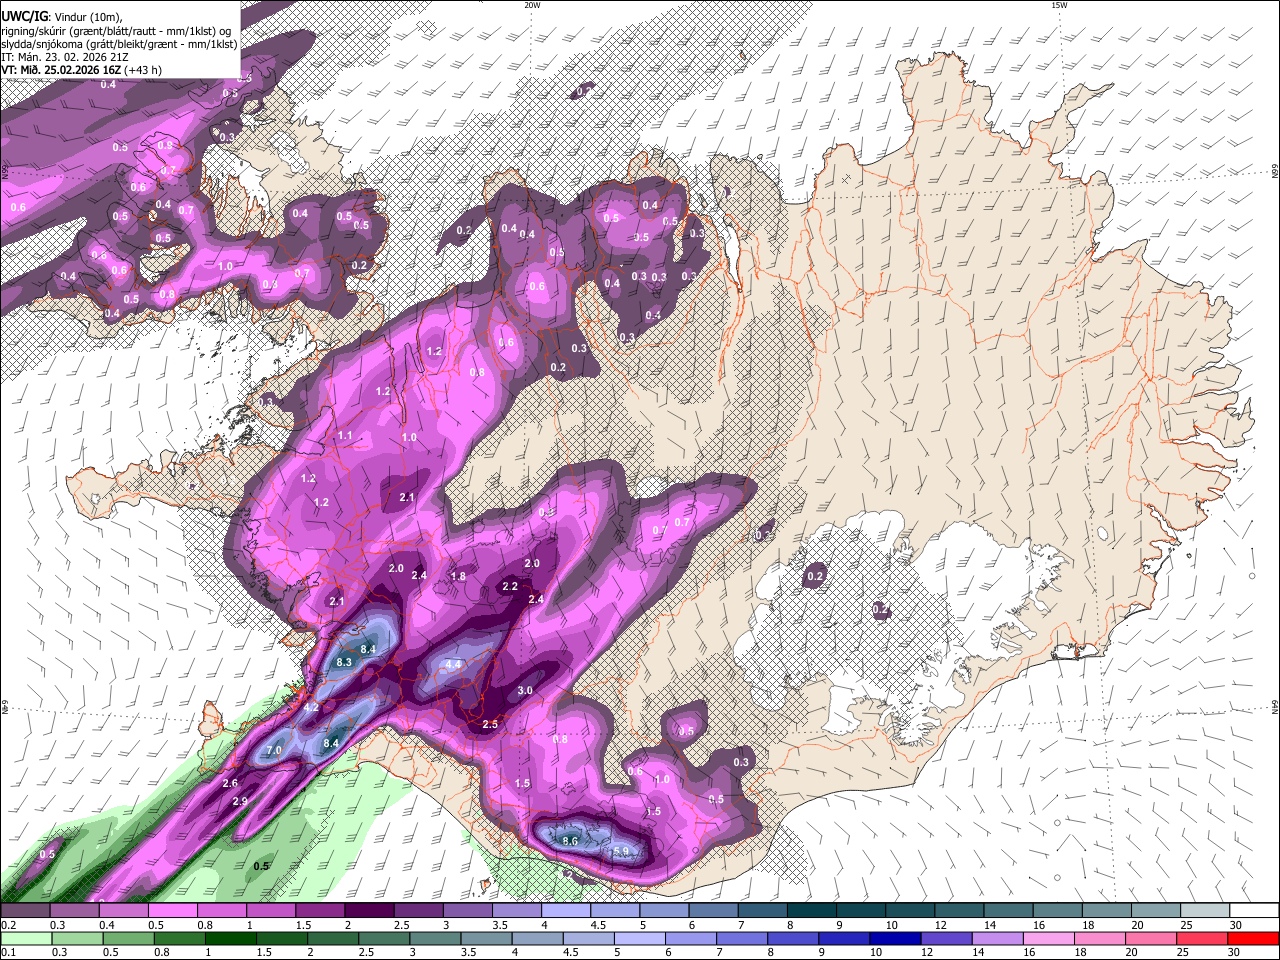Click the 7.0 precipitation value on the map
This screenshot has width=1280, height=960.
pos(274,750)
